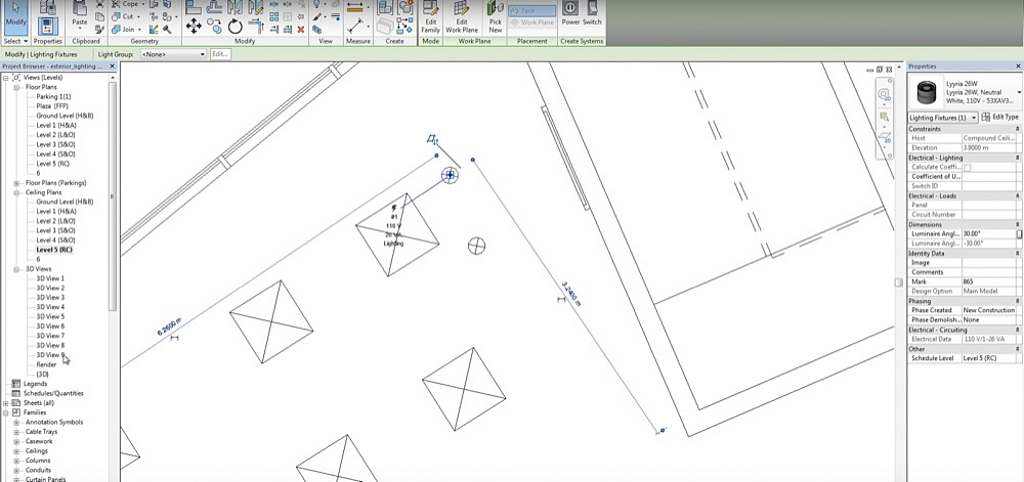Image resolution: width=1024 pixels, height=482 pixels.
Task: Click the Power create systems icon
Action: (570, 13)
